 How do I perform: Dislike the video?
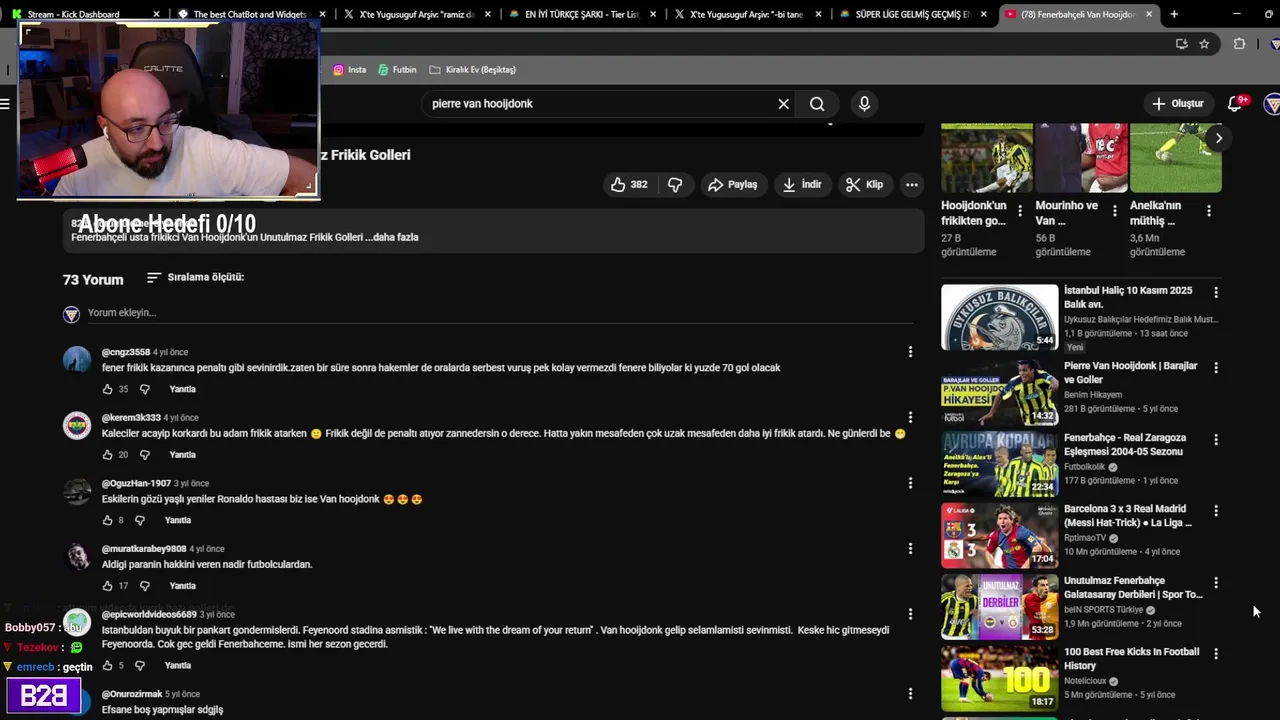(x=675, y=185)
